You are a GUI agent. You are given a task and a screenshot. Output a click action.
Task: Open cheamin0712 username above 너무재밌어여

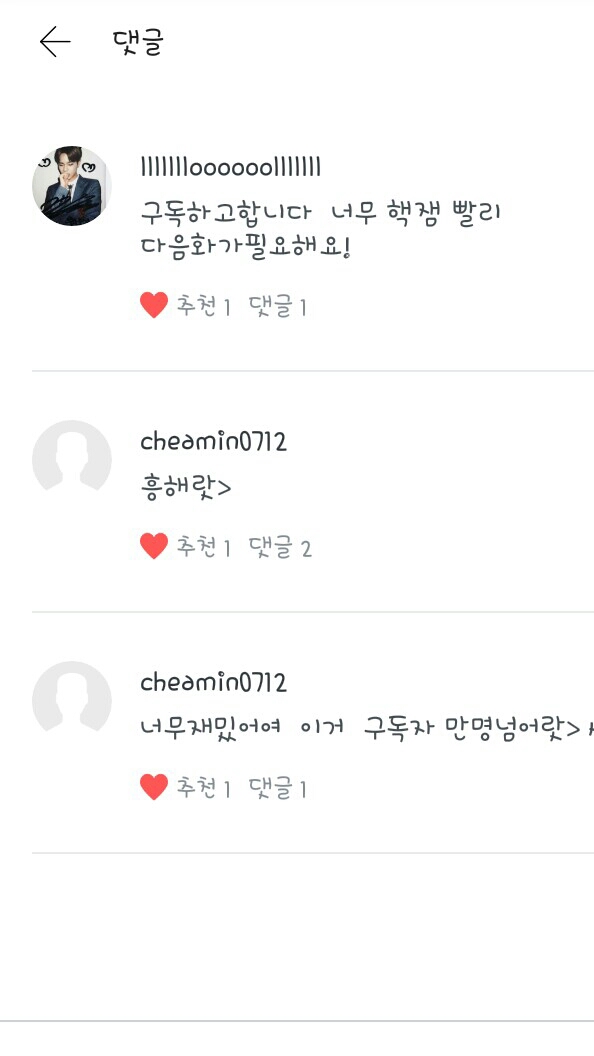[213, 684]
